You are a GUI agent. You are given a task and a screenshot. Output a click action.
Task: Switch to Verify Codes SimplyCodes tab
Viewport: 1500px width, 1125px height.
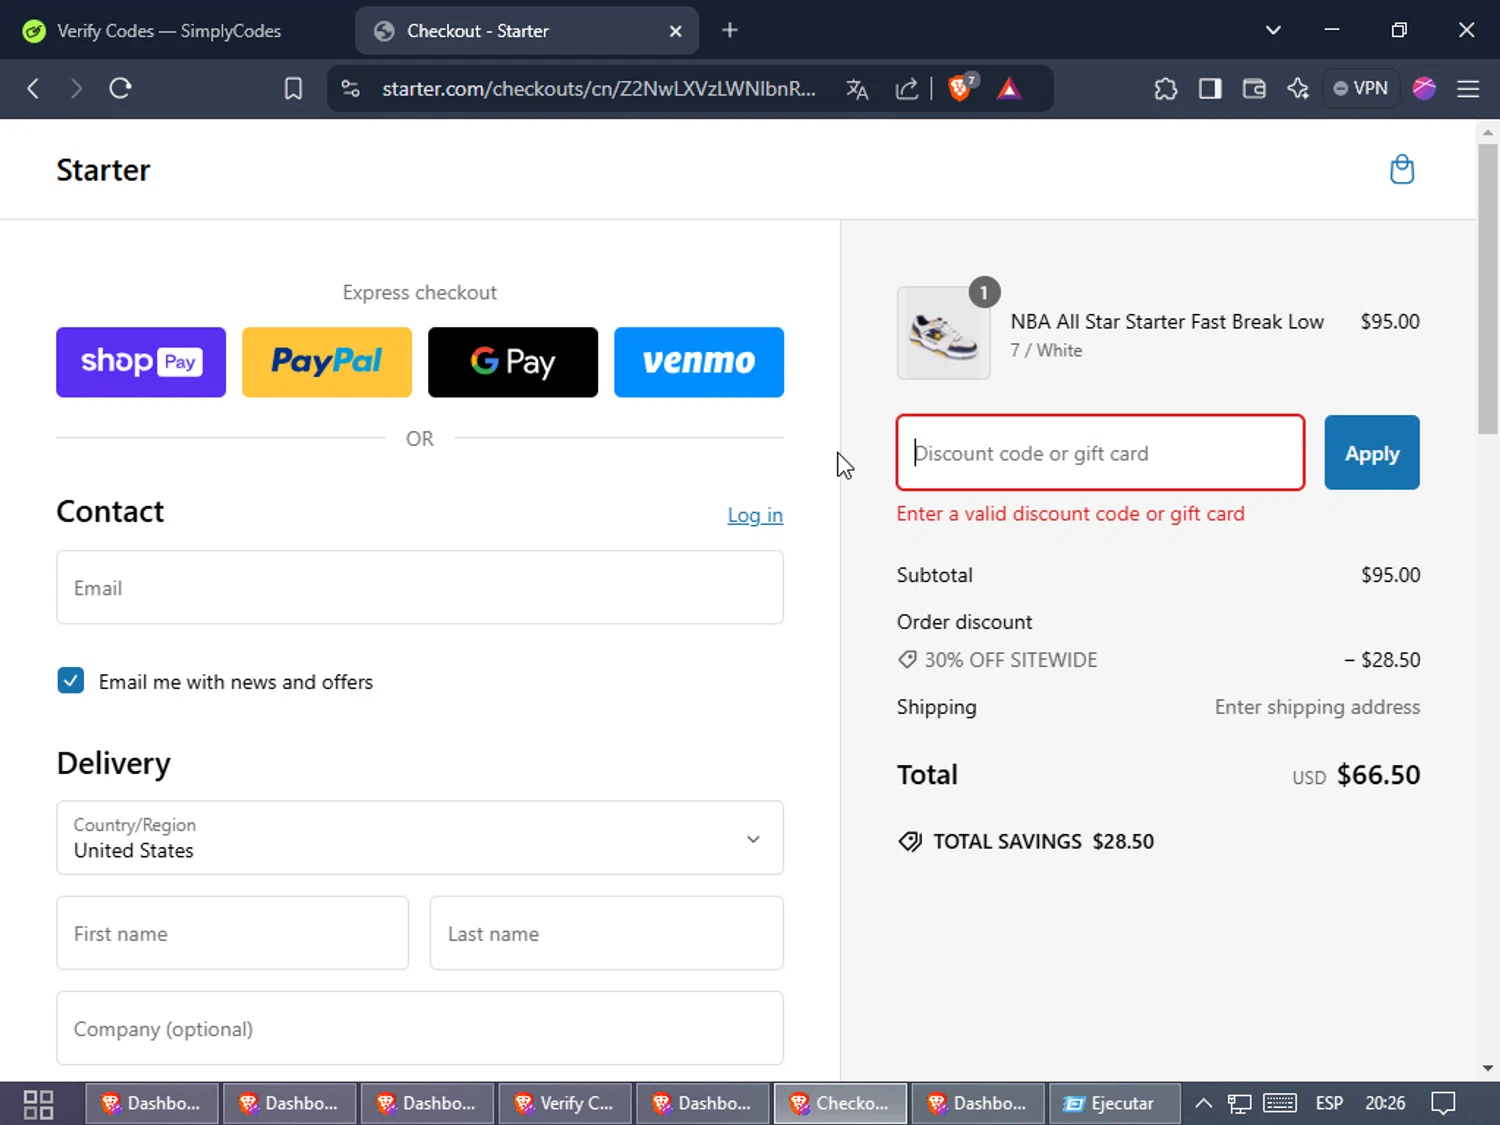tap(170, 31)
